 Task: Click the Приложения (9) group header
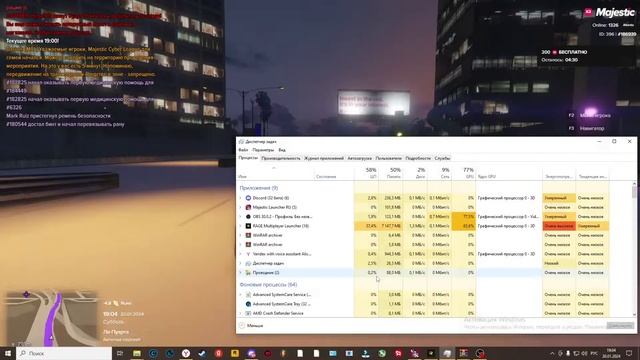[259, 188]
